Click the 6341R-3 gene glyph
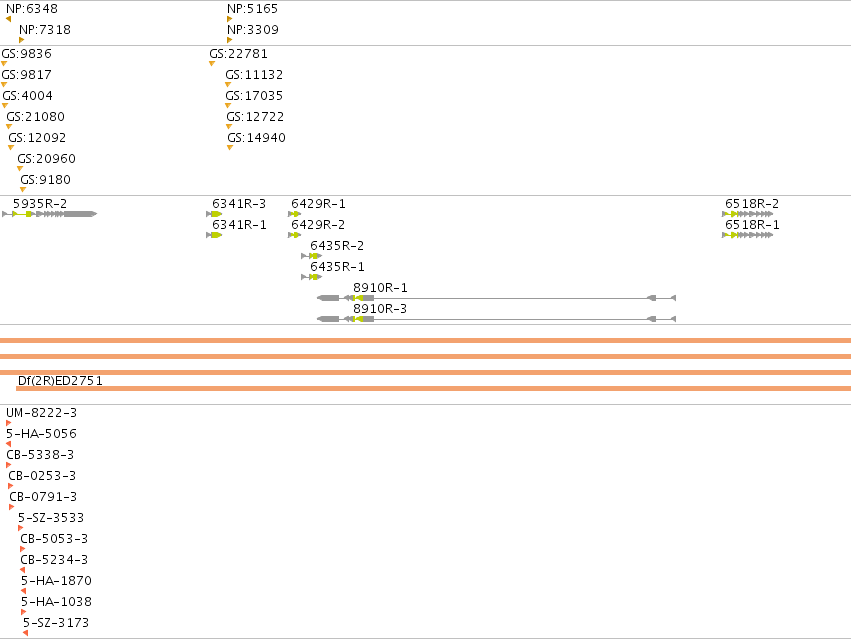 click(214, 214)
